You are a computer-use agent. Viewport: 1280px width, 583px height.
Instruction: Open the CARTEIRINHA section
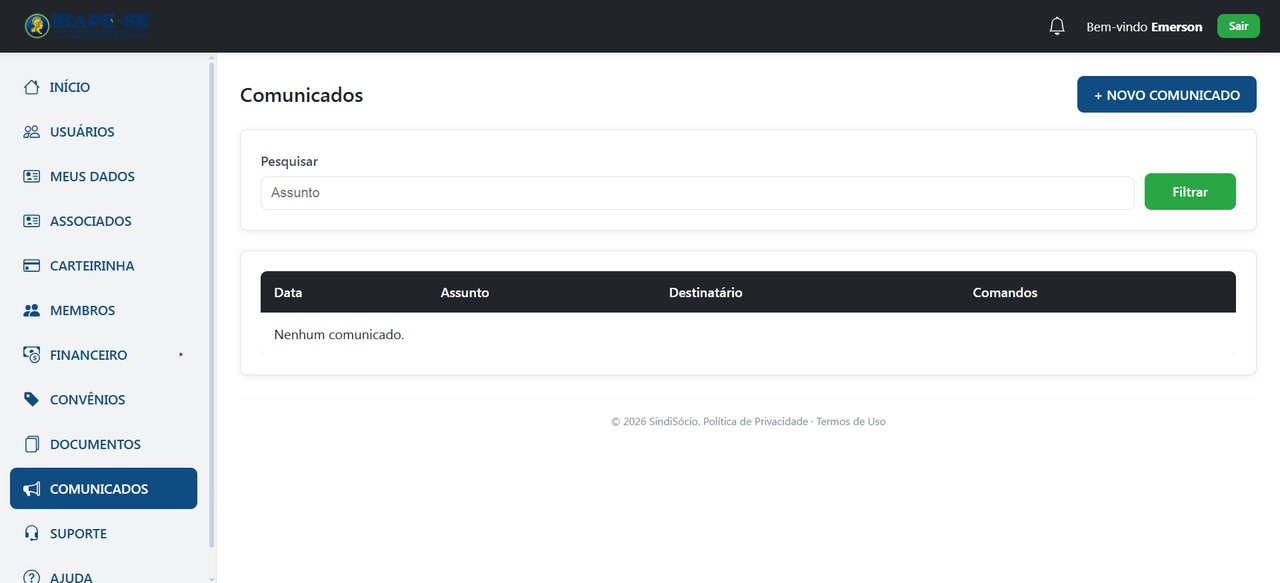[x=104, y=266]
